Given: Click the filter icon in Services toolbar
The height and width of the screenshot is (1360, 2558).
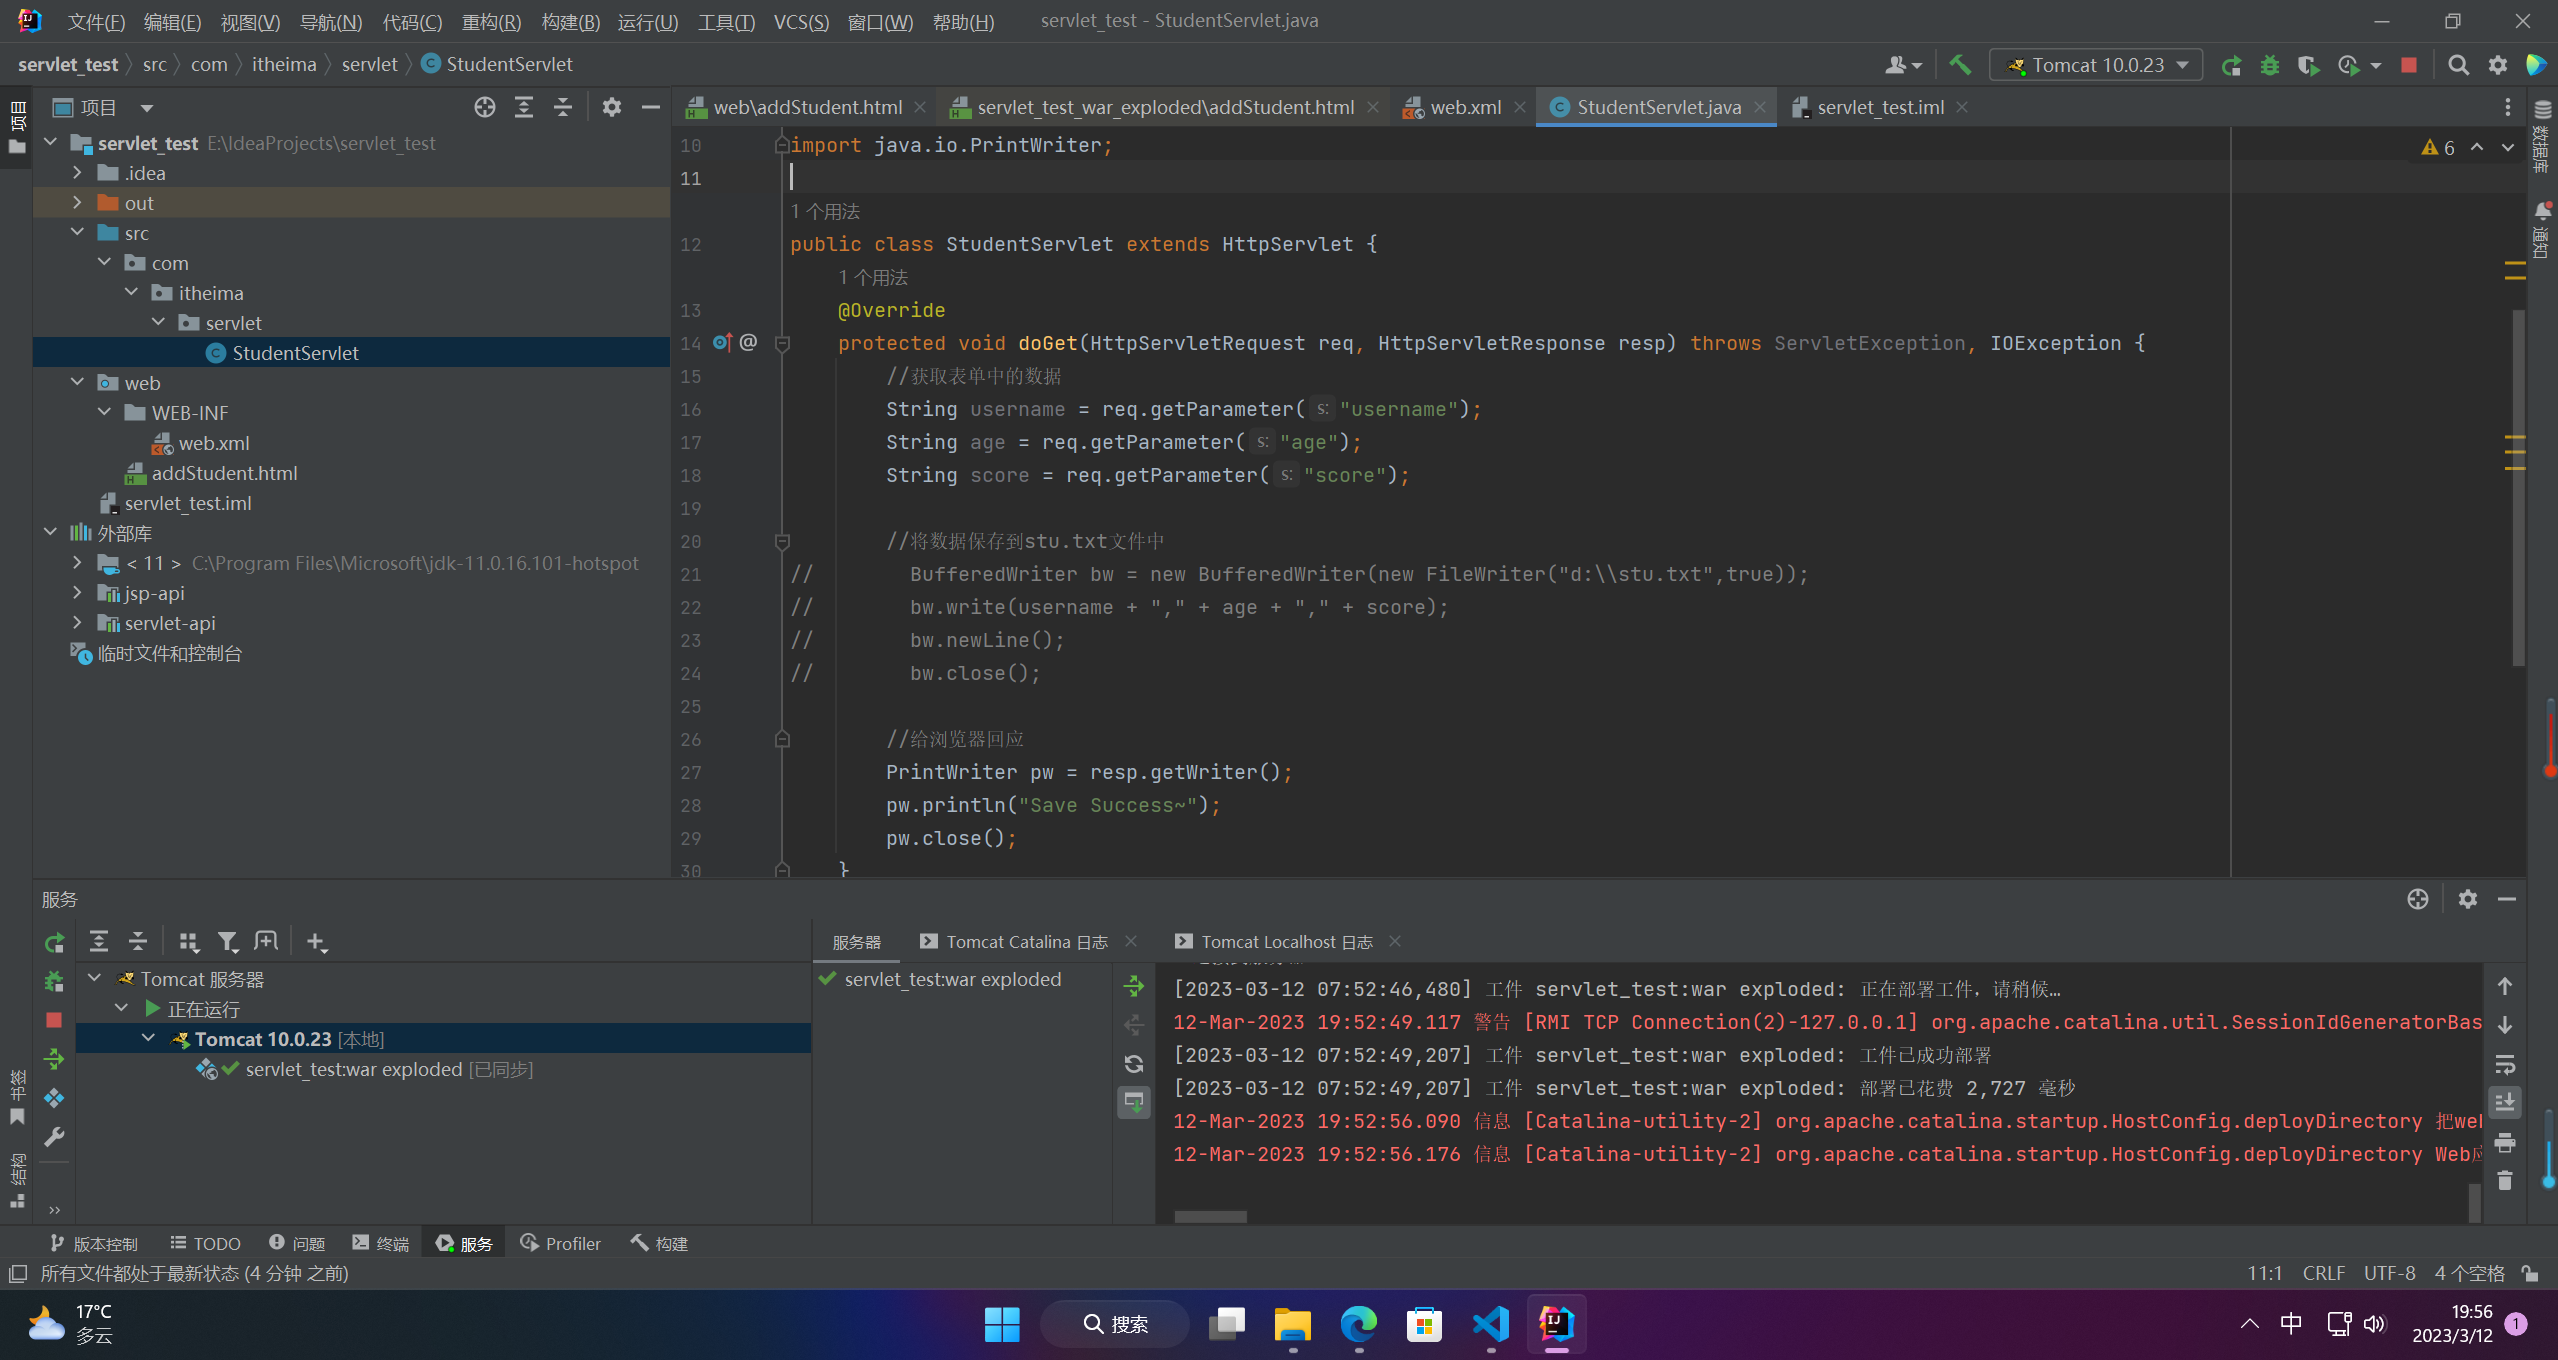Looking at the screenshot, I should [x=228, y=942].
